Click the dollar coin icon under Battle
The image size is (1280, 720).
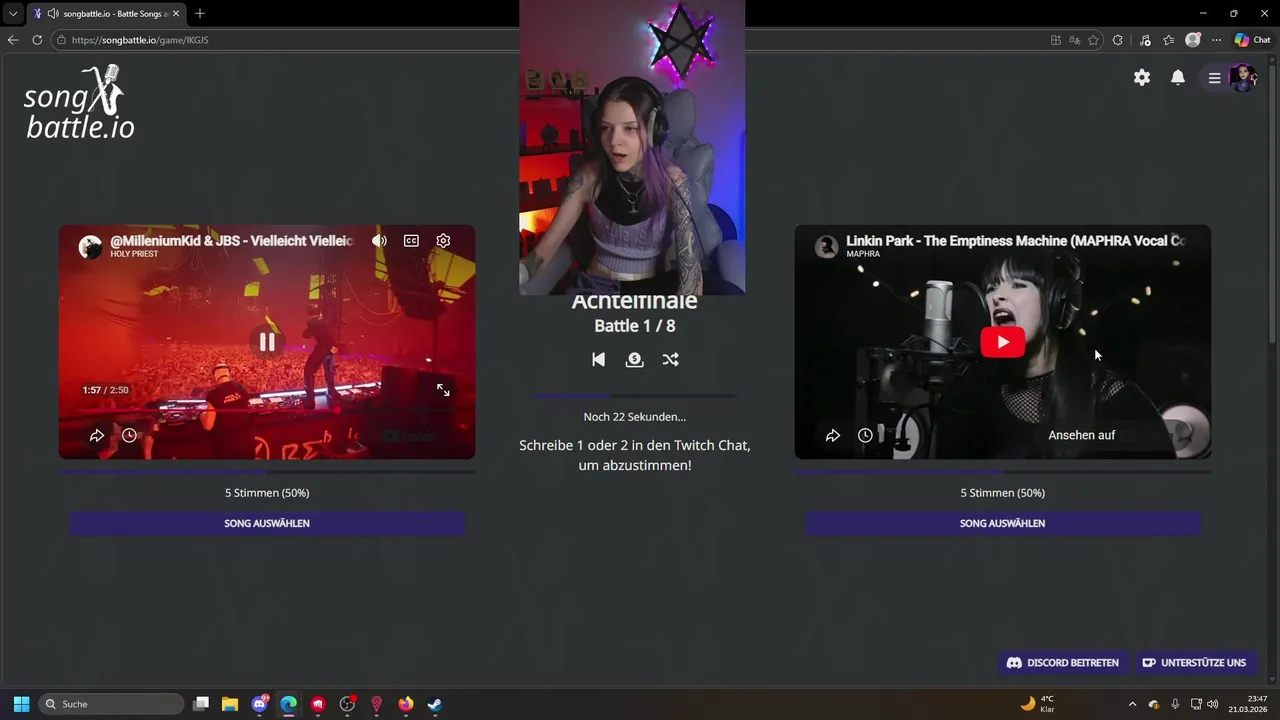click(634, 359)
